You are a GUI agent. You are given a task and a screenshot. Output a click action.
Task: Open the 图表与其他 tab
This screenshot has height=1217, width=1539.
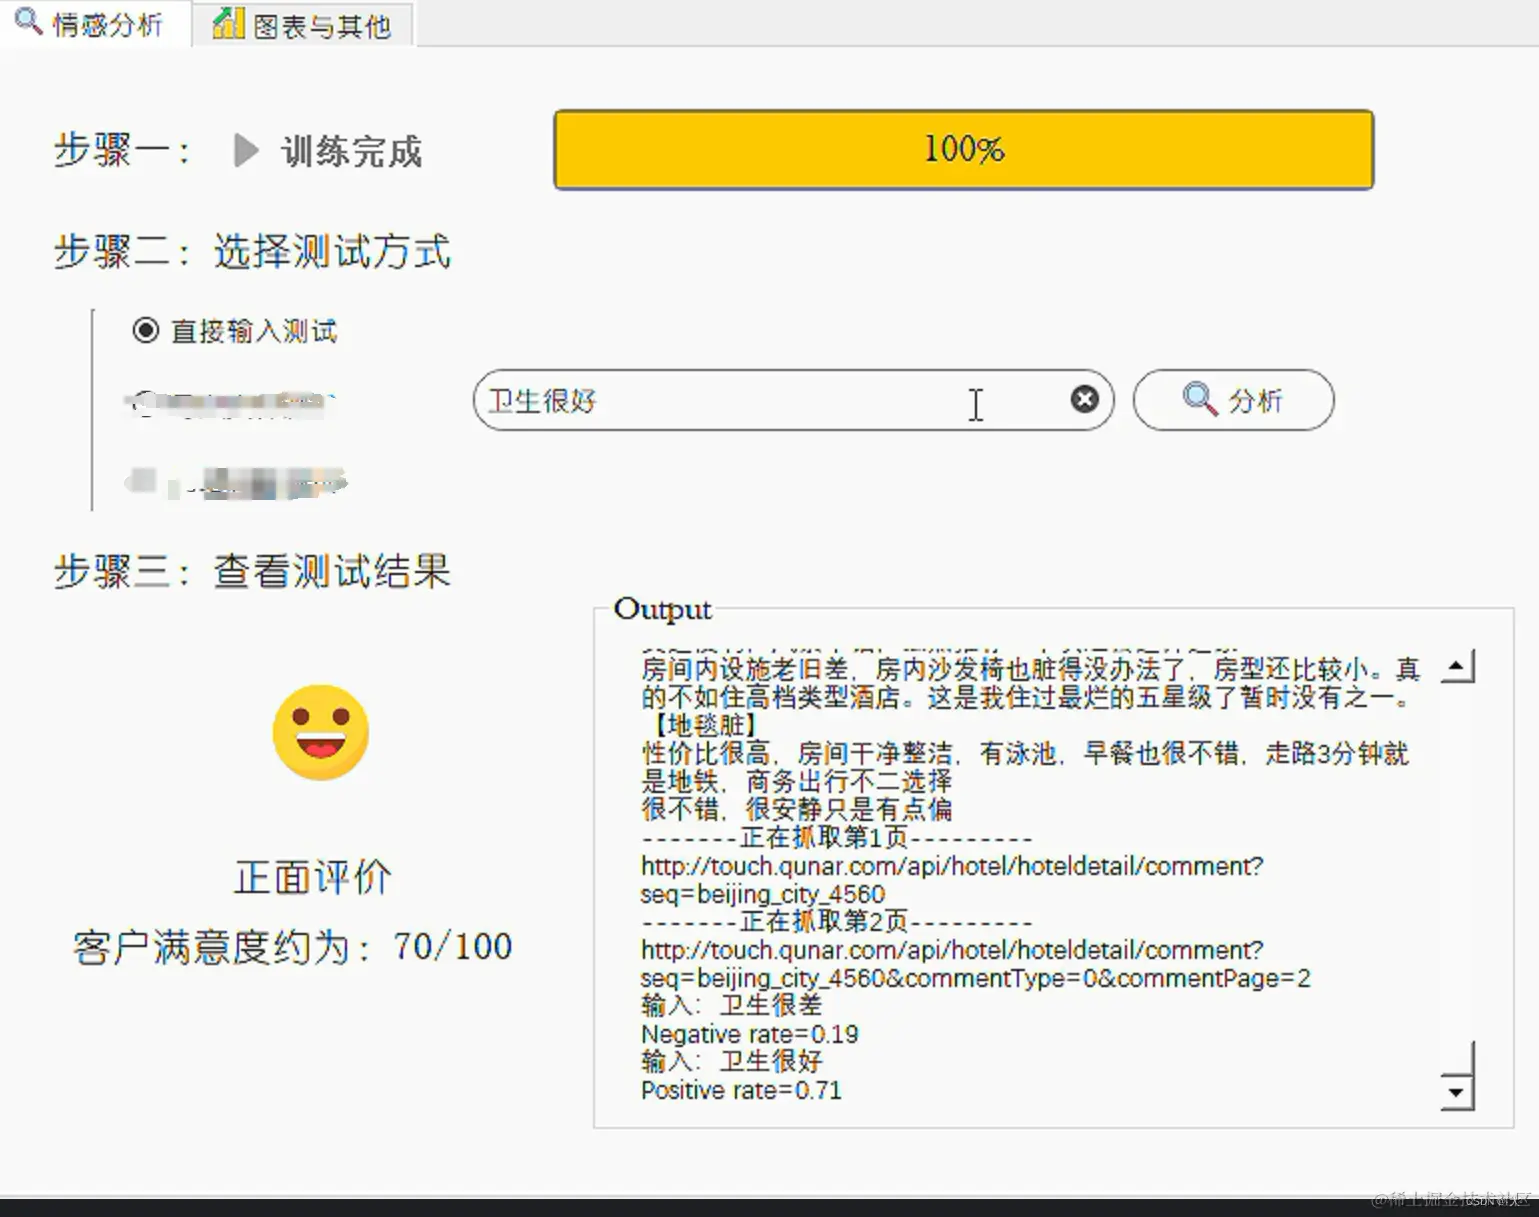pyautogui.click(x=303, y=25)
